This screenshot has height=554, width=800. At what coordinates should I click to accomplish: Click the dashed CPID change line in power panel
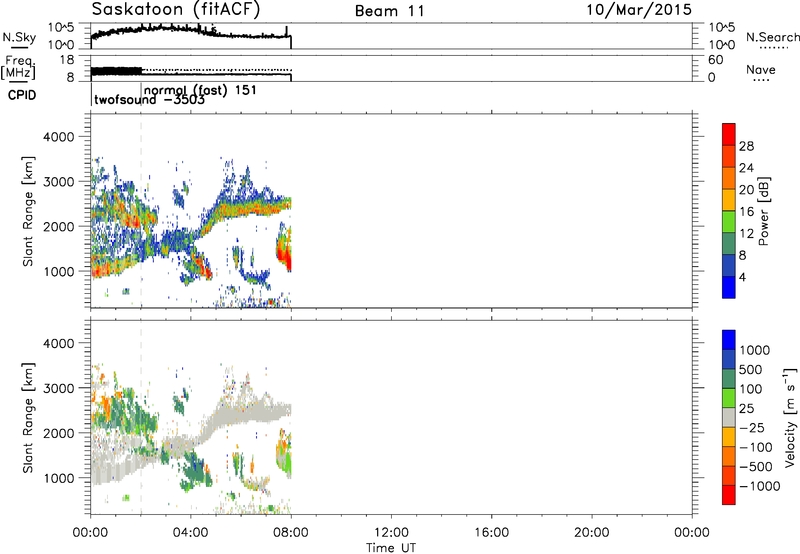(141, 211)
